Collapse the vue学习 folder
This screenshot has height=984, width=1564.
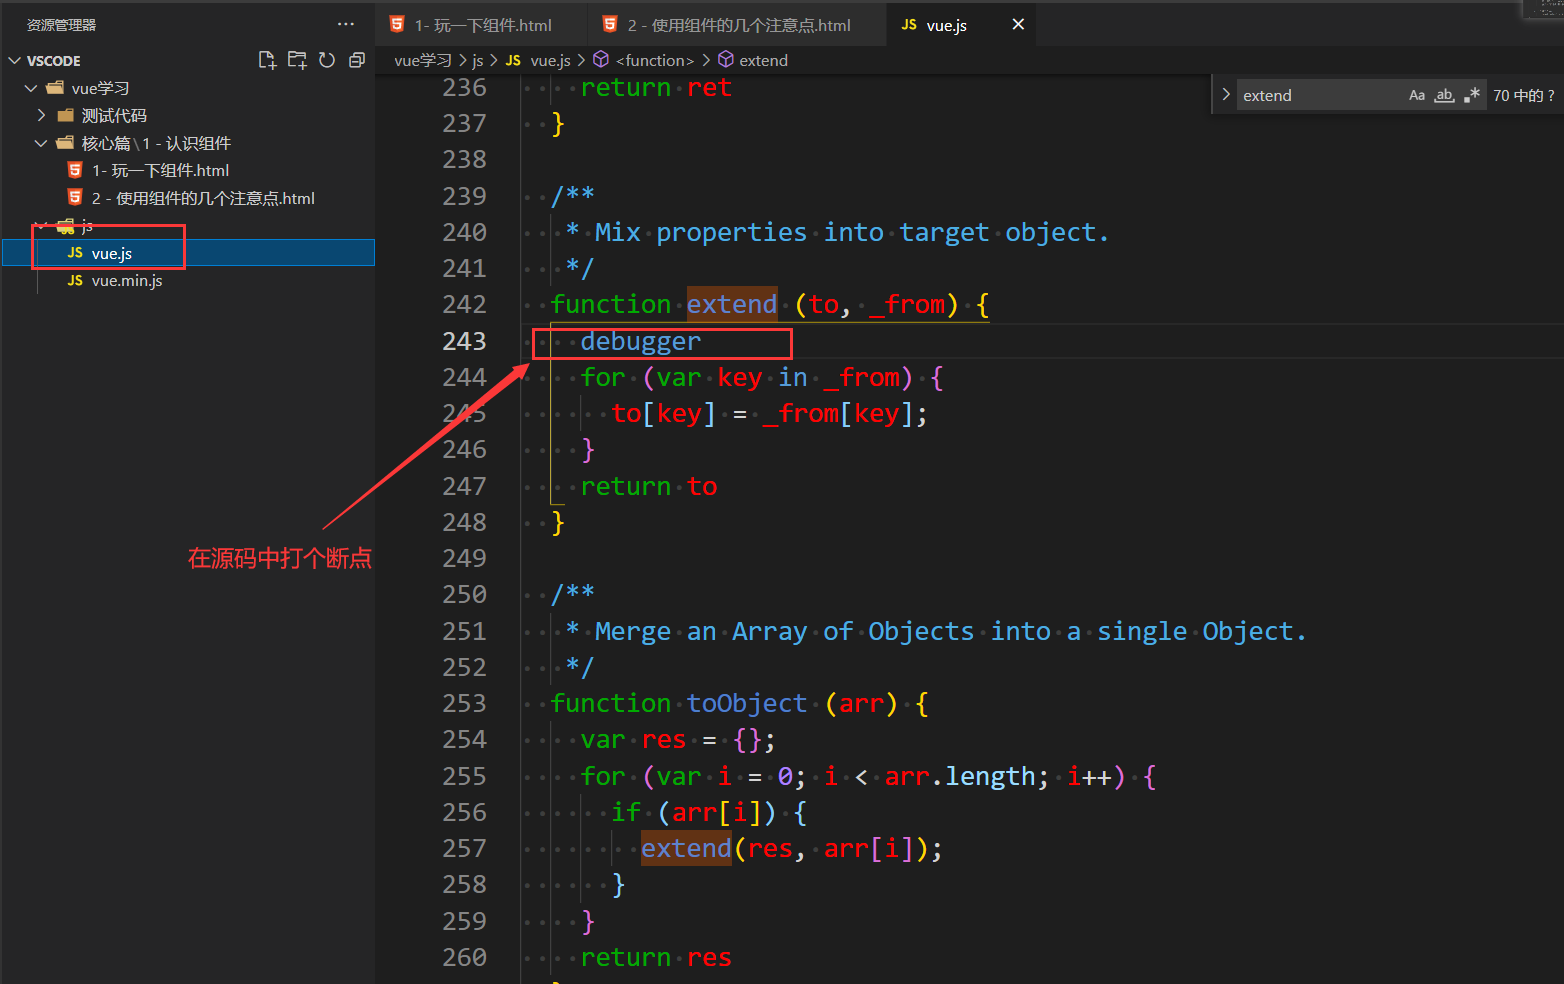click(32, 88)
